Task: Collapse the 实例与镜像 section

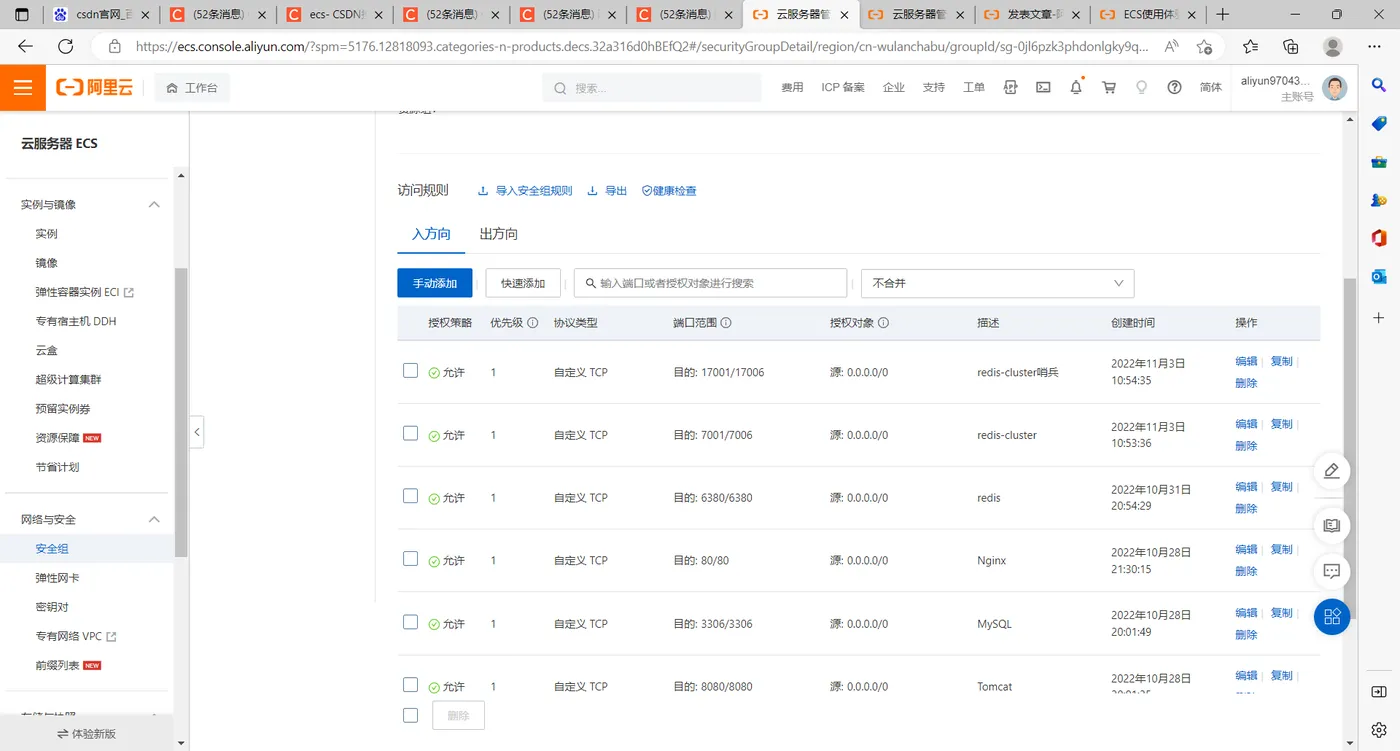Action: [154, 205]
